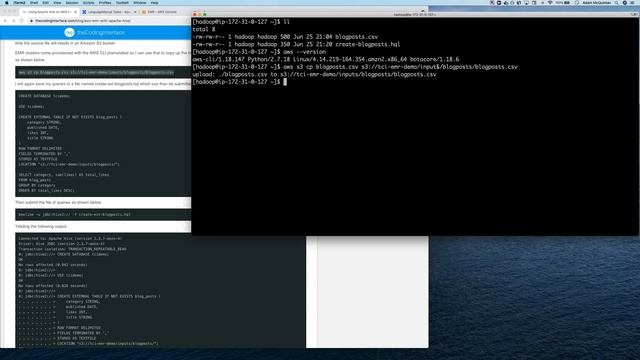This screenshot has width=640, height=360.
Task: Click the 'upload: ./blogposts.csv' output line
Action: [314, 74]
